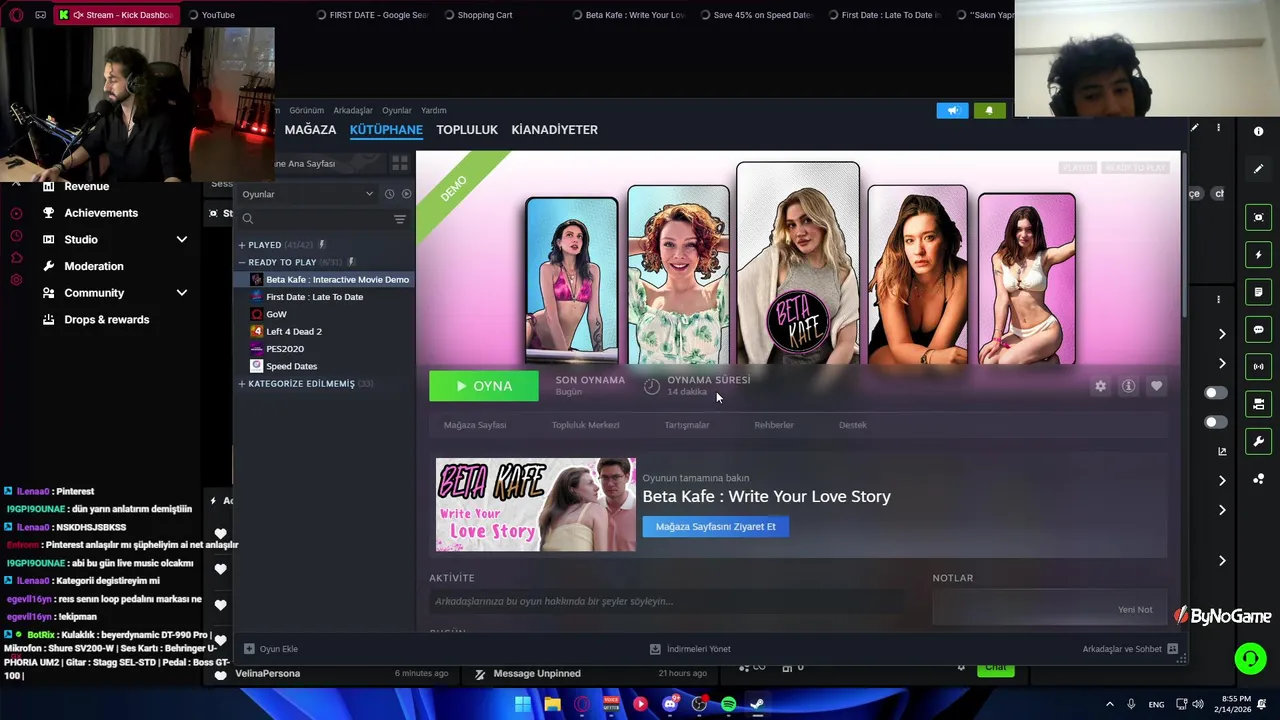The height and width of the screenshot is (720, 1280).
Task: Click green notification bell icon
Action: tap(989, 111)
